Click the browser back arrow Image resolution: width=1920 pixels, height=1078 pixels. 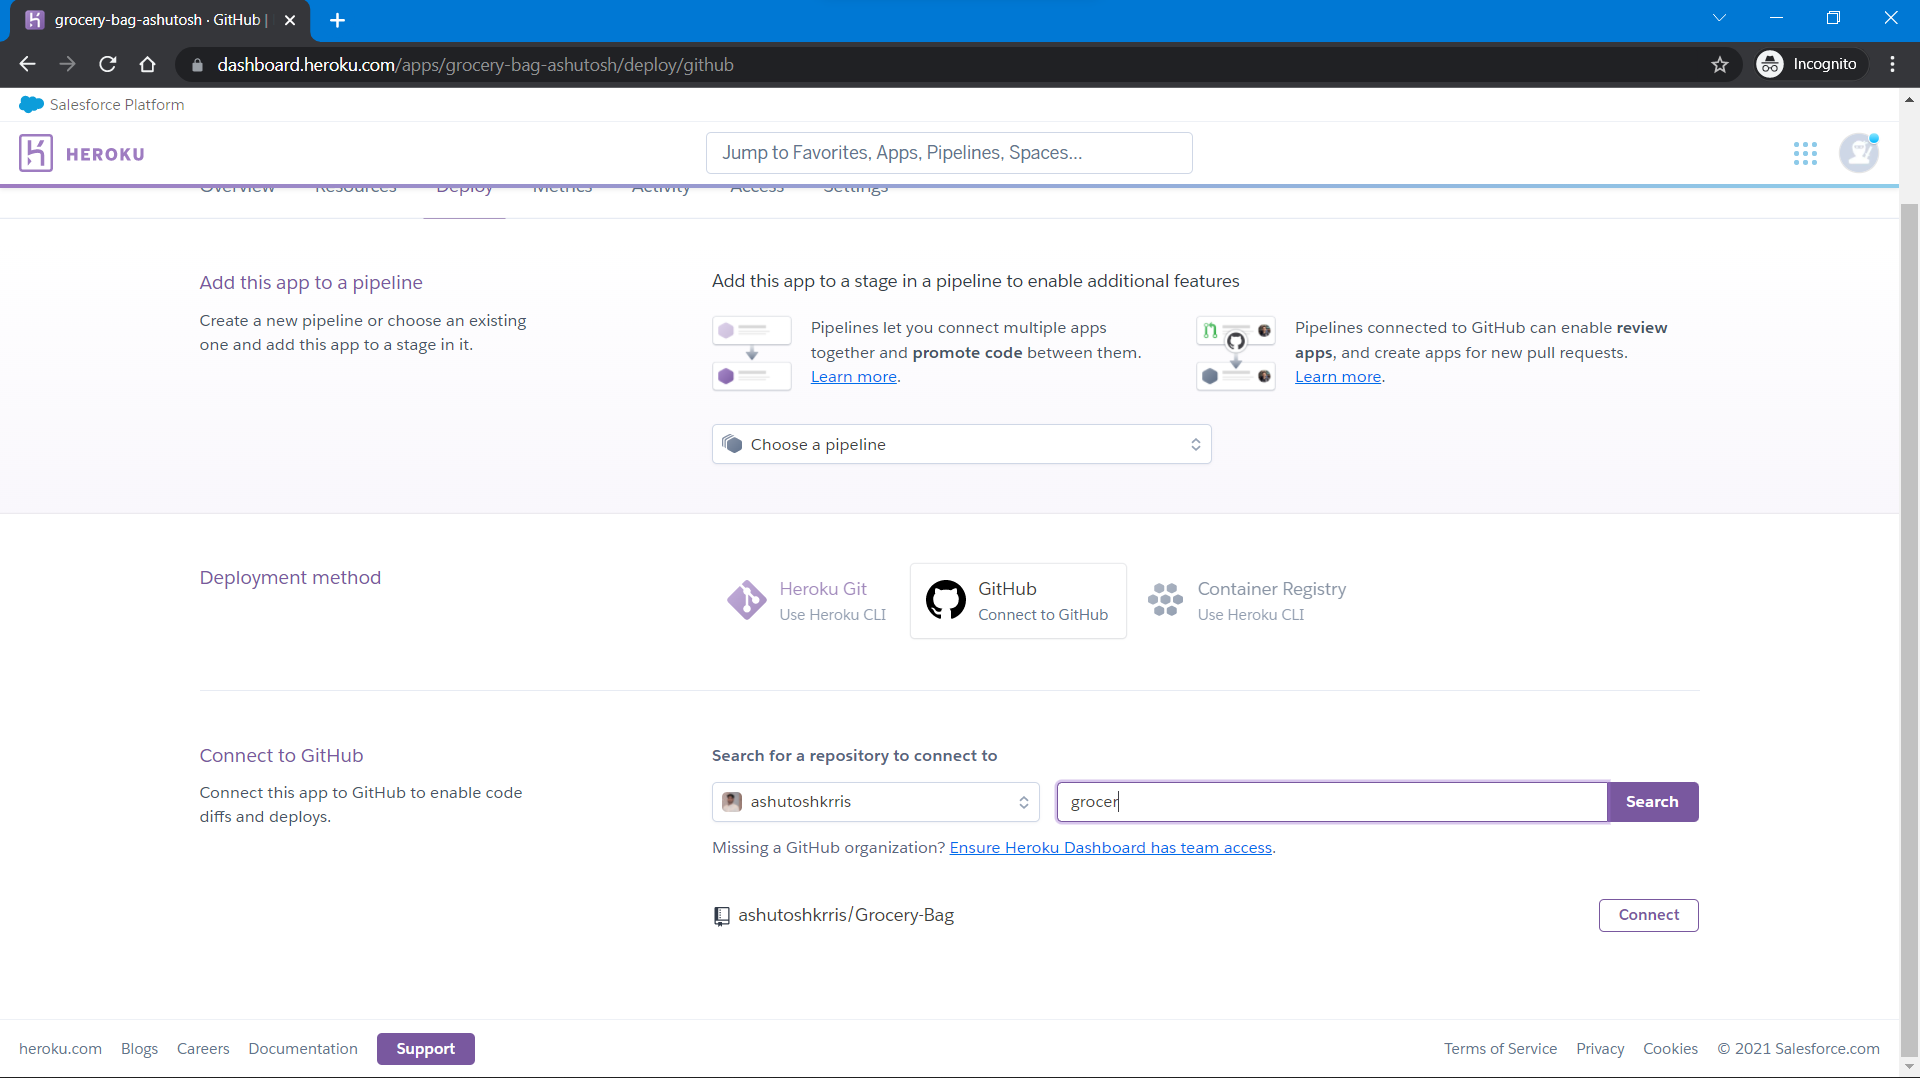coord(27,64)
